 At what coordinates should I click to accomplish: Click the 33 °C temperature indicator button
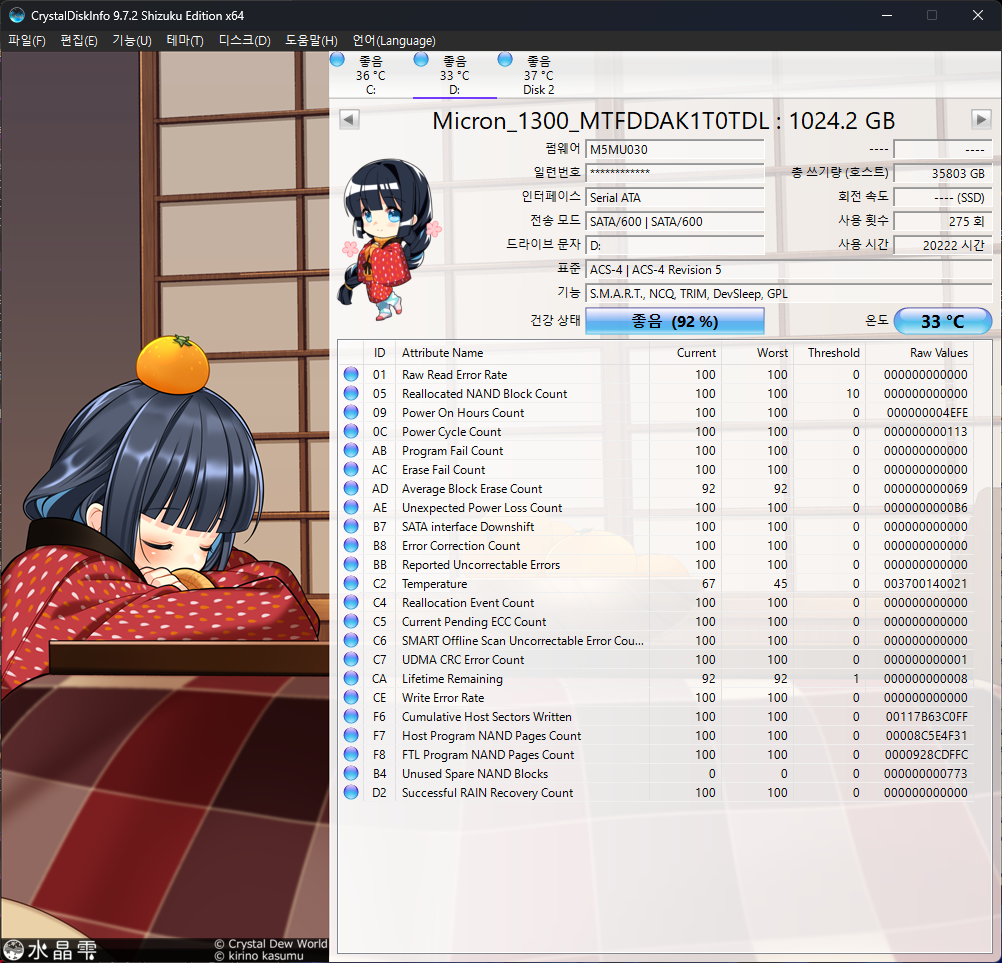click(x=942, y=321)
